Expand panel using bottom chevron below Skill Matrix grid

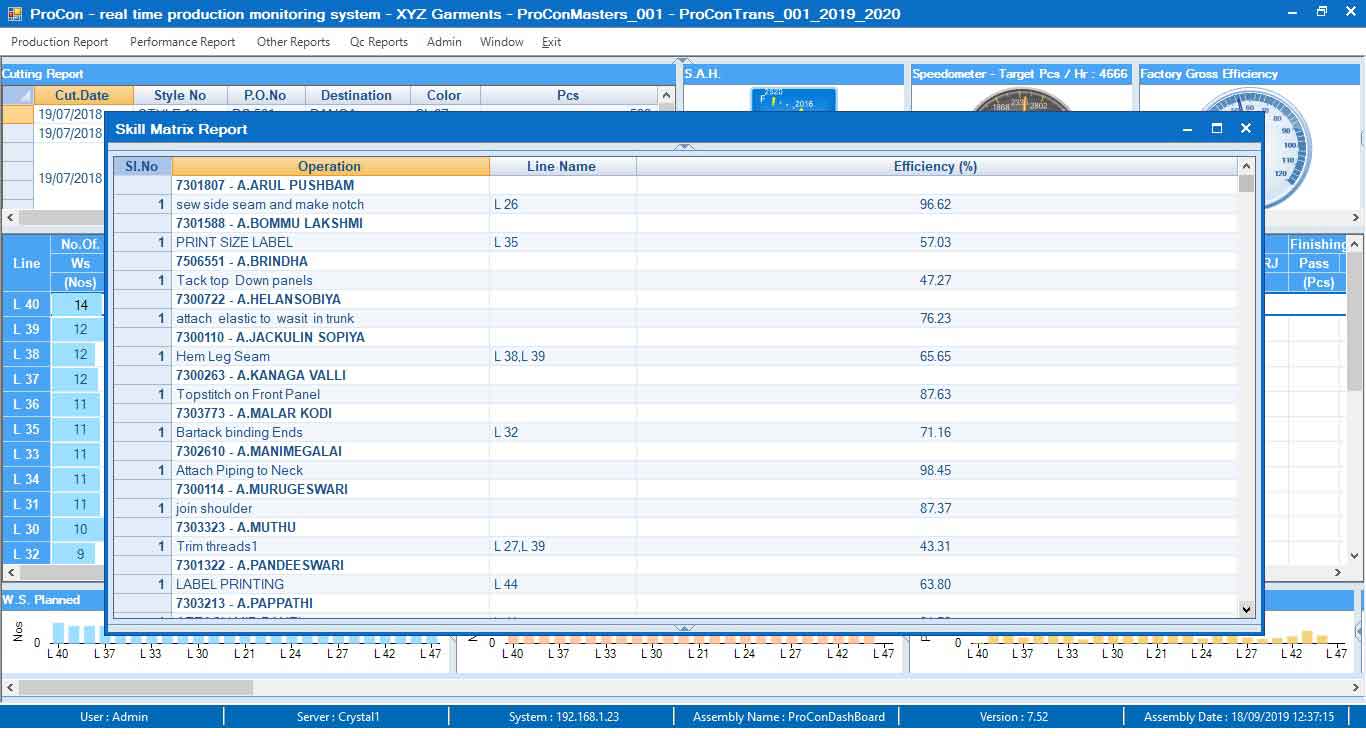(684, 628)
